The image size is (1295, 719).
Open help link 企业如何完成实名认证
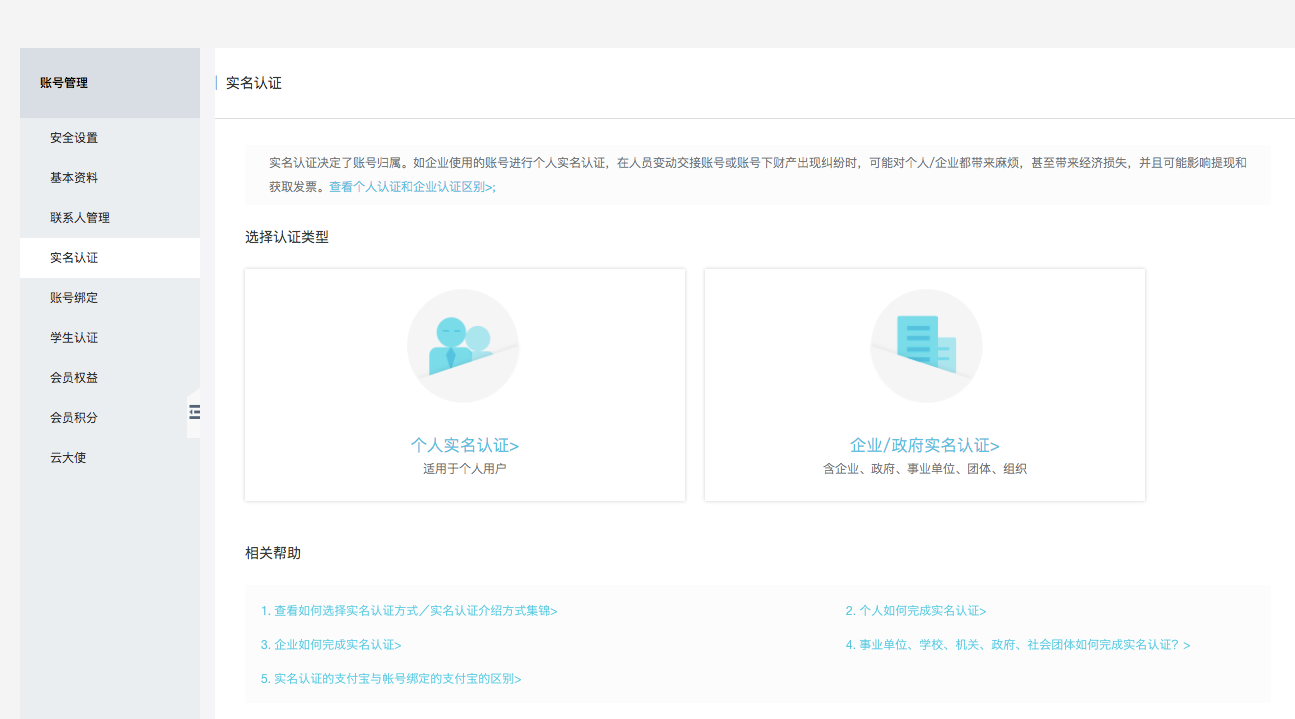coord(331,645)
